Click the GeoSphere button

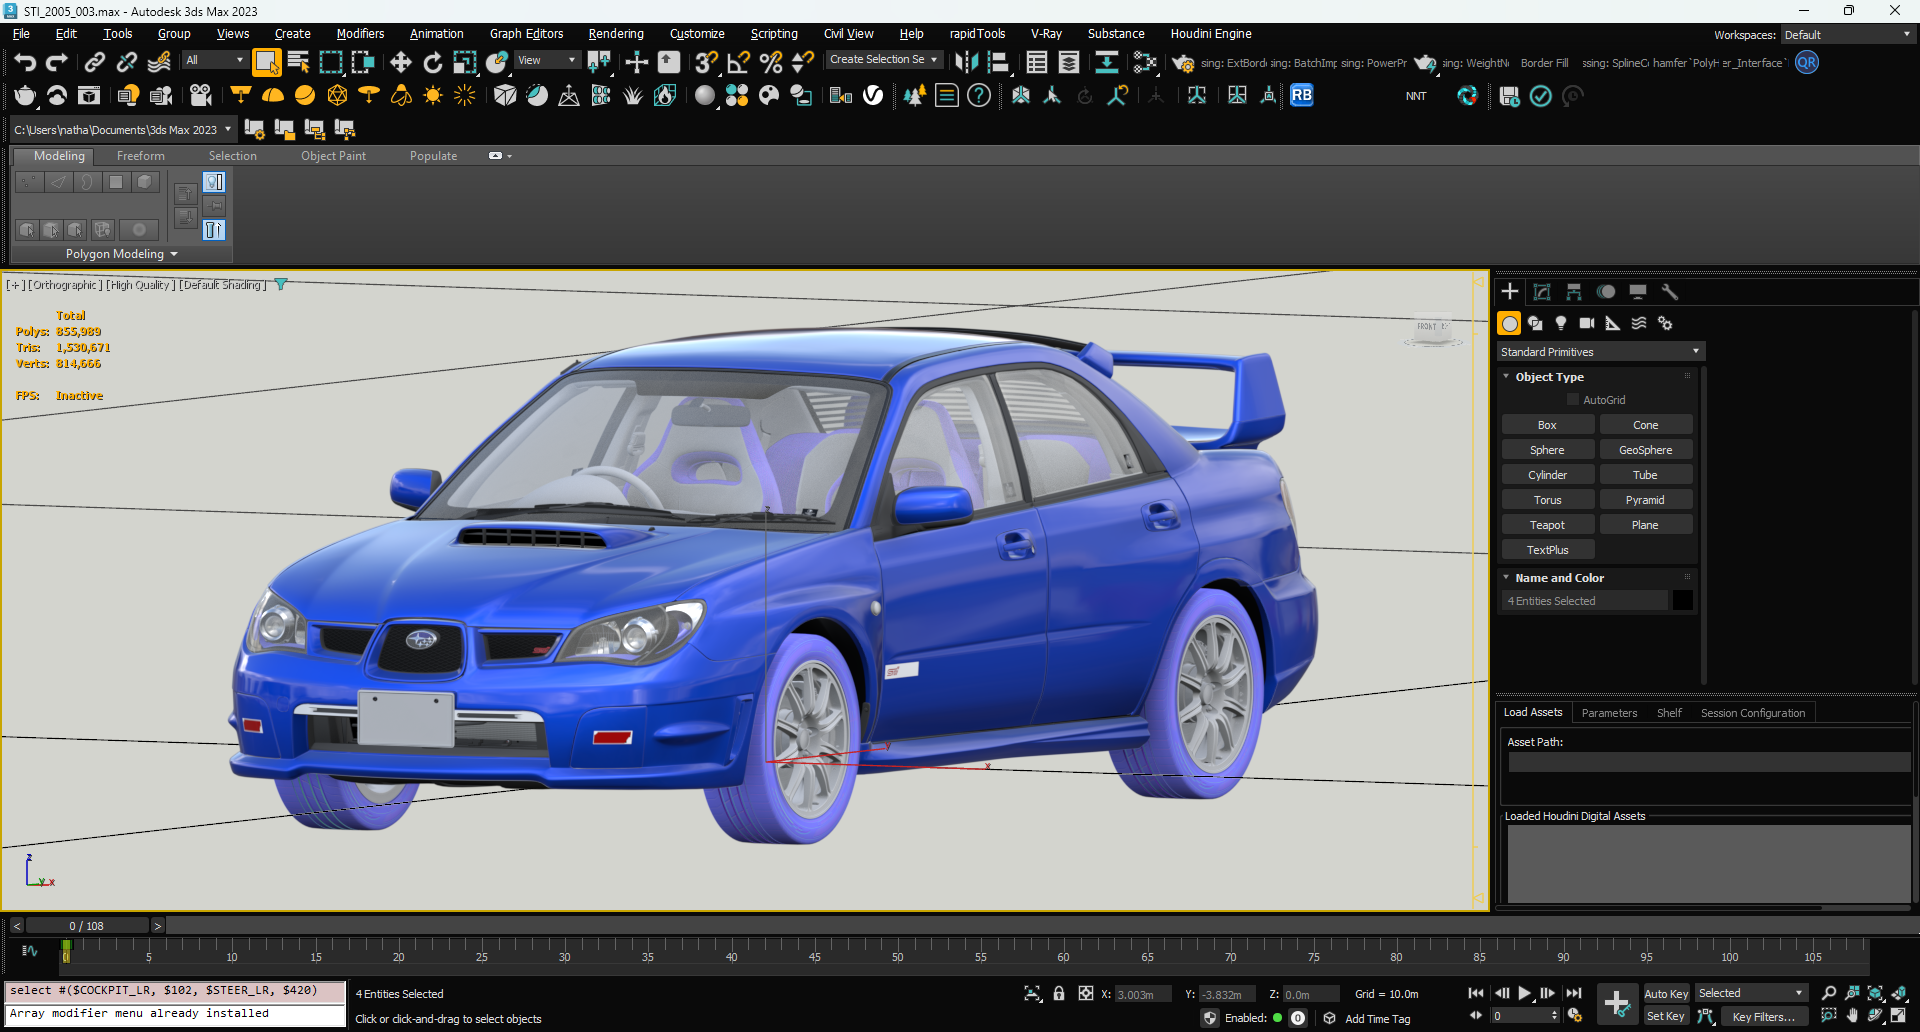coord(1645,450)
